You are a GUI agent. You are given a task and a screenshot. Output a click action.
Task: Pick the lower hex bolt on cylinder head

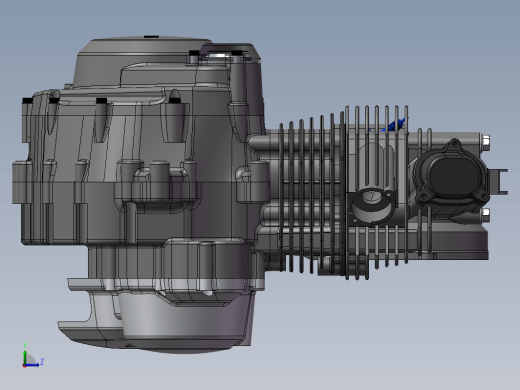click(x=485, y=214)
